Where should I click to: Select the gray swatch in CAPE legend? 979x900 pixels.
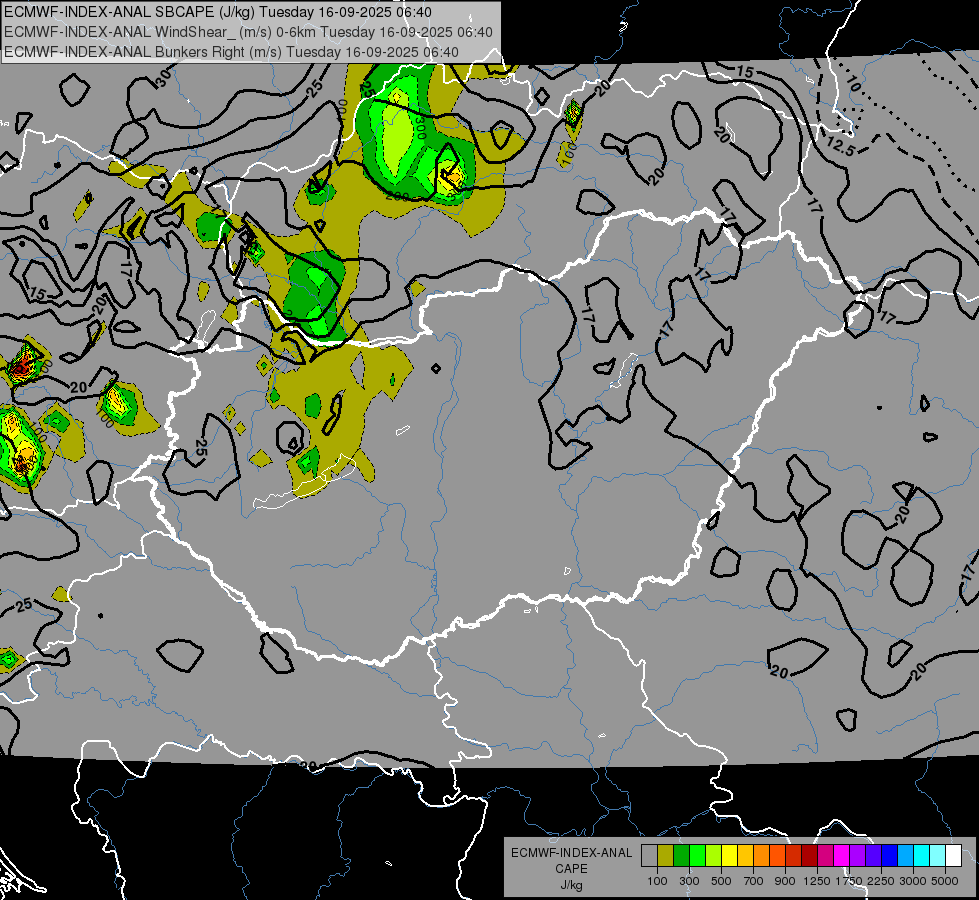649,856
